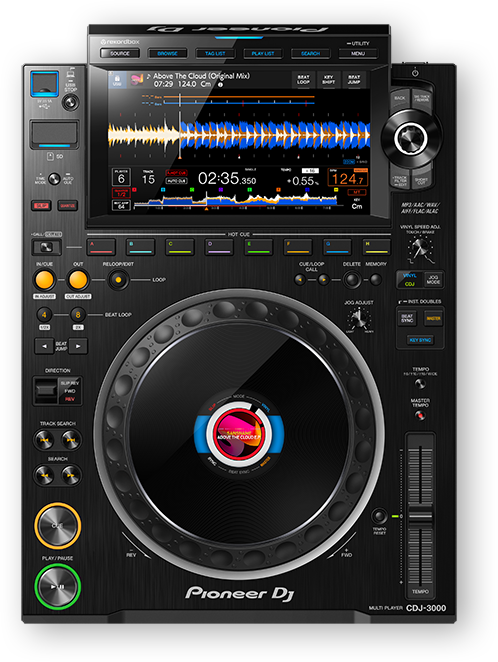Set loop in with IN/CUE button
The height and width of the screenshot is (662, 498).
(44, 279)
